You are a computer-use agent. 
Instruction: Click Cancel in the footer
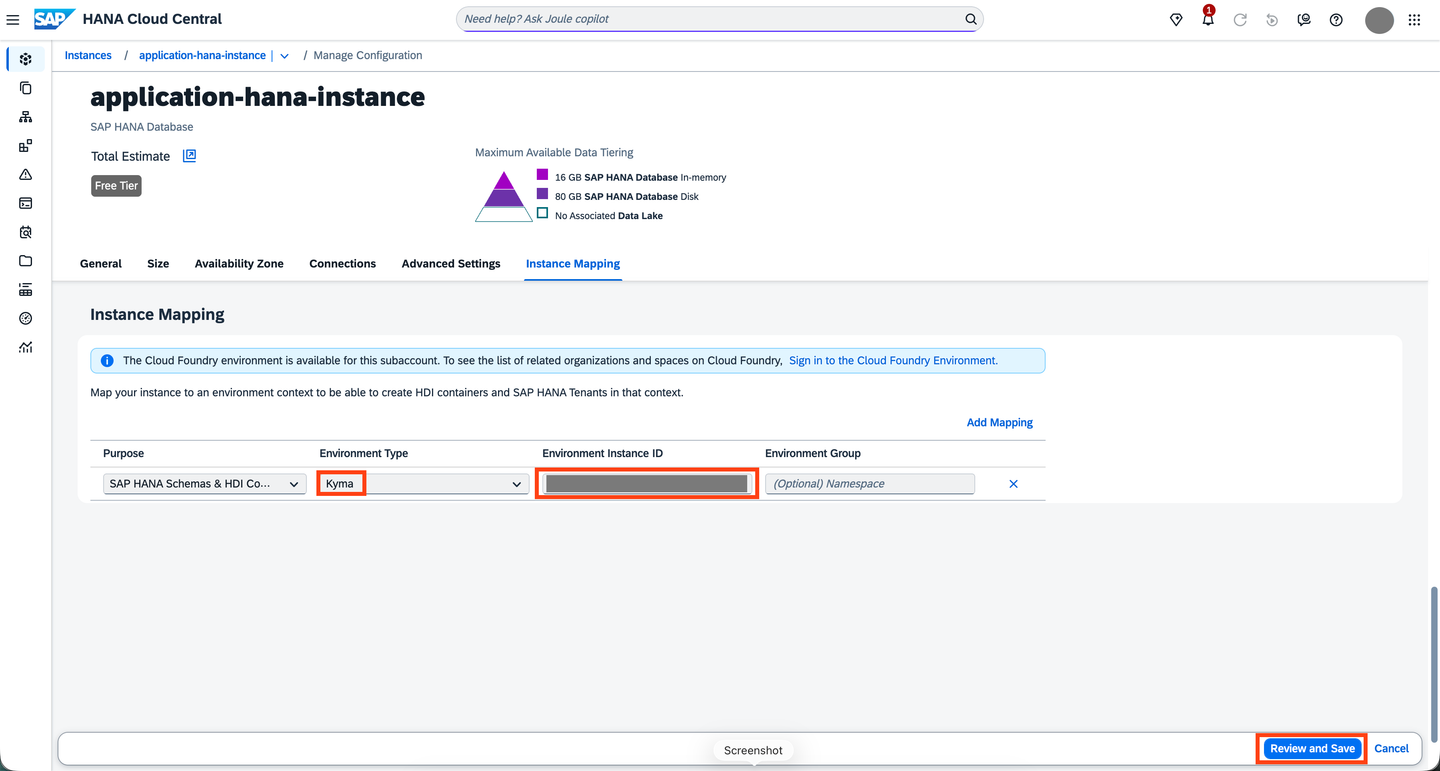1391,749
